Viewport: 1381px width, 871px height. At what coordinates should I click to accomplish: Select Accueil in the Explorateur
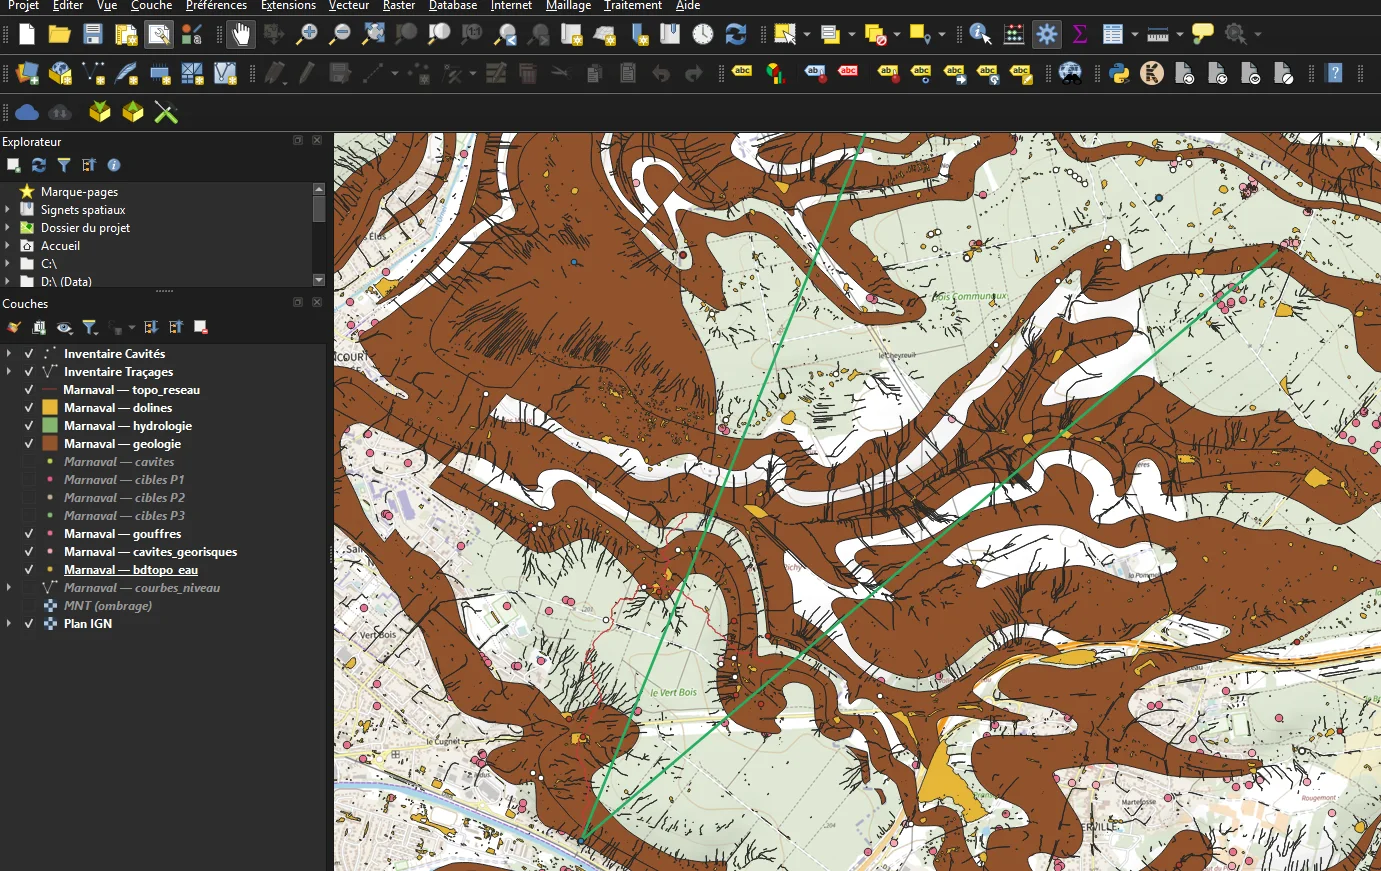click(x=60, y=246)
